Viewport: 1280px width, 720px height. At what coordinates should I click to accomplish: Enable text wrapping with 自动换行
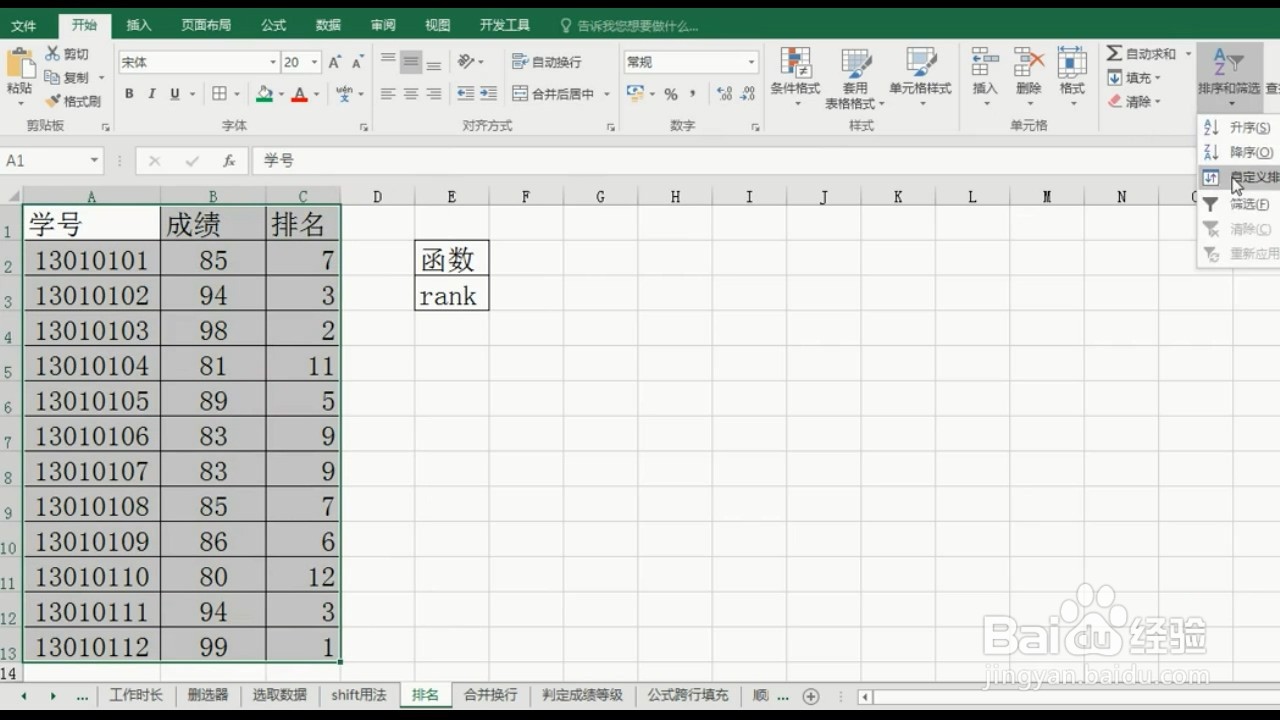click(x=546, y=61)
